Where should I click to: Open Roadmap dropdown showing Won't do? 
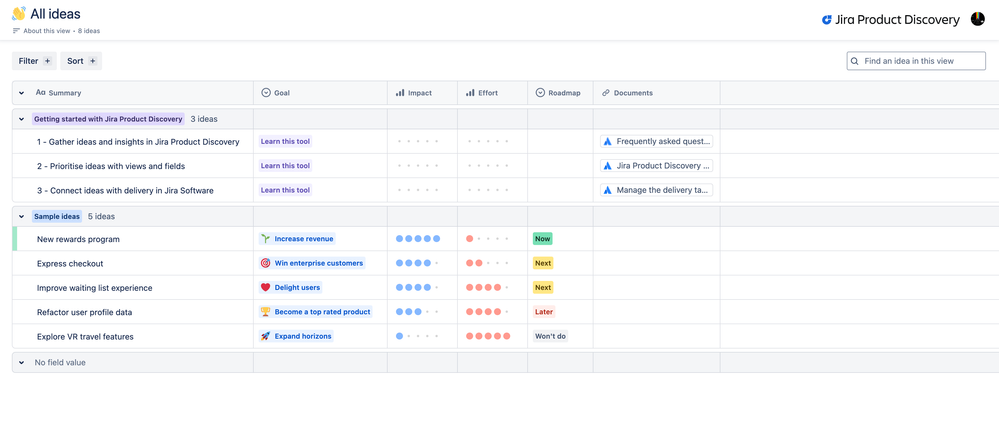[550, 336]
